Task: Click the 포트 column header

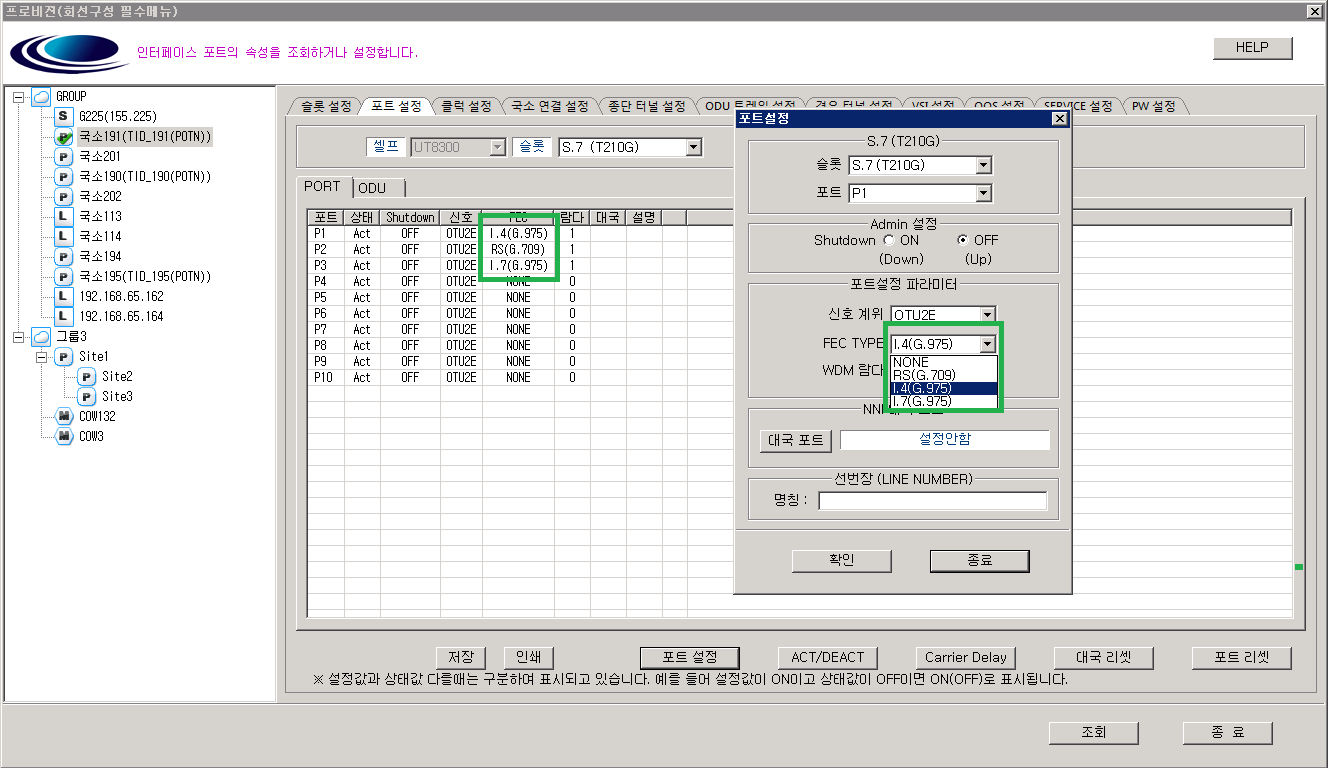Action: pos(325,218)
